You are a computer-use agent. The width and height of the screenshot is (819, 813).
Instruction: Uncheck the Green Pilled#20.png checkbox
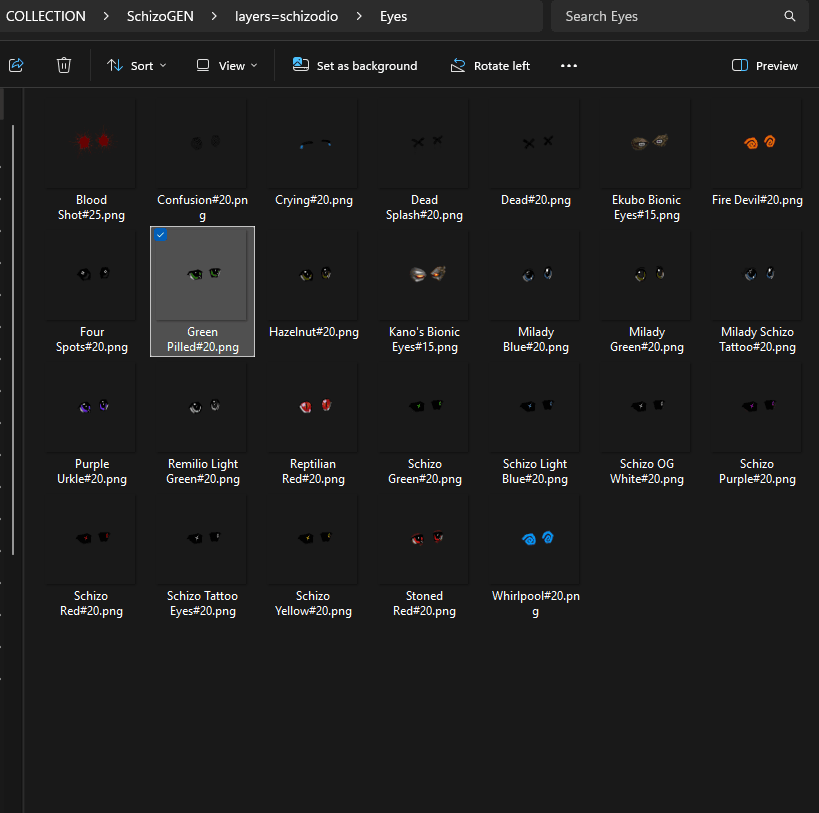tap(161, 235)
